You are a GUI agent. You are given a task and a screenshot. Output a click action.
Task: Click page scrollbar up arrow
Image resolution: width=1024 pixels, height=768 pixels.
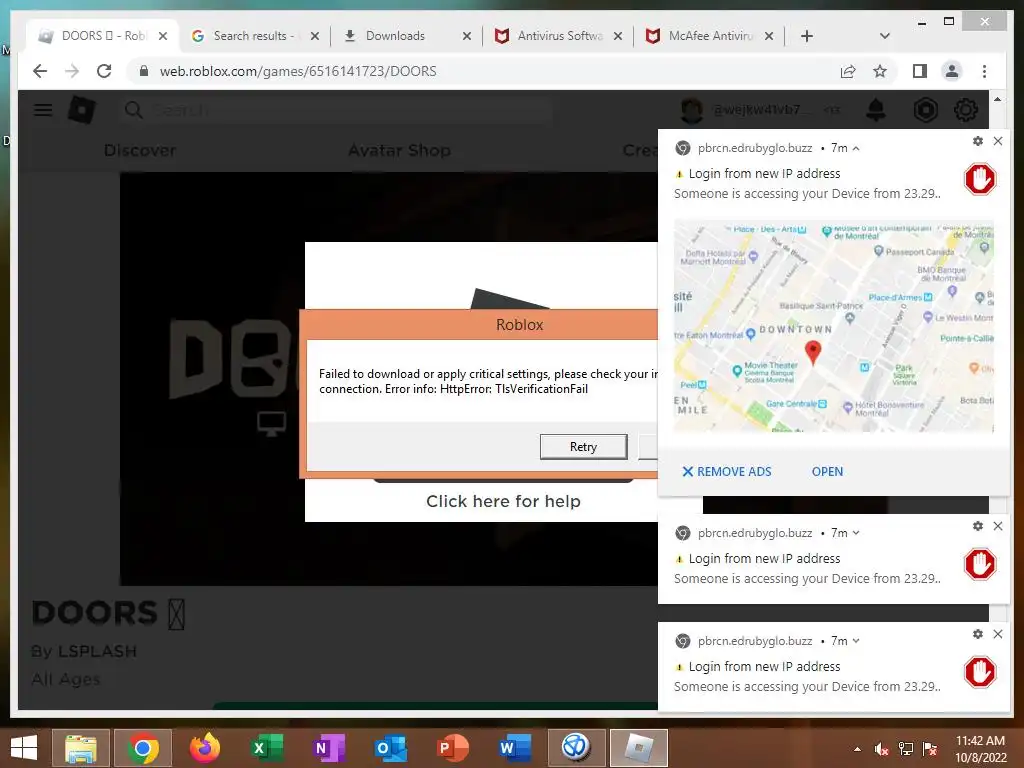(x=997, y=99)
